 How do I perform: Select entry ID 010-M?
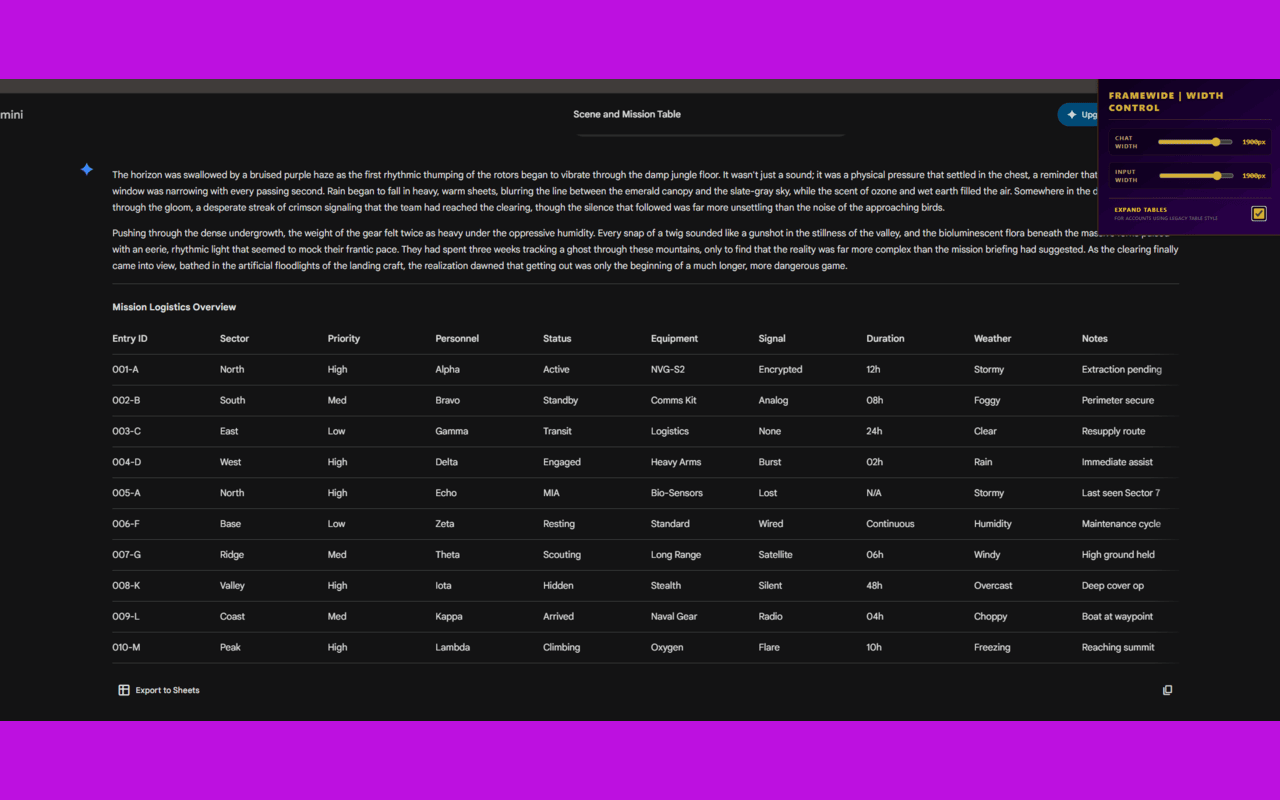pyautogui.click(x=126, y=648)
